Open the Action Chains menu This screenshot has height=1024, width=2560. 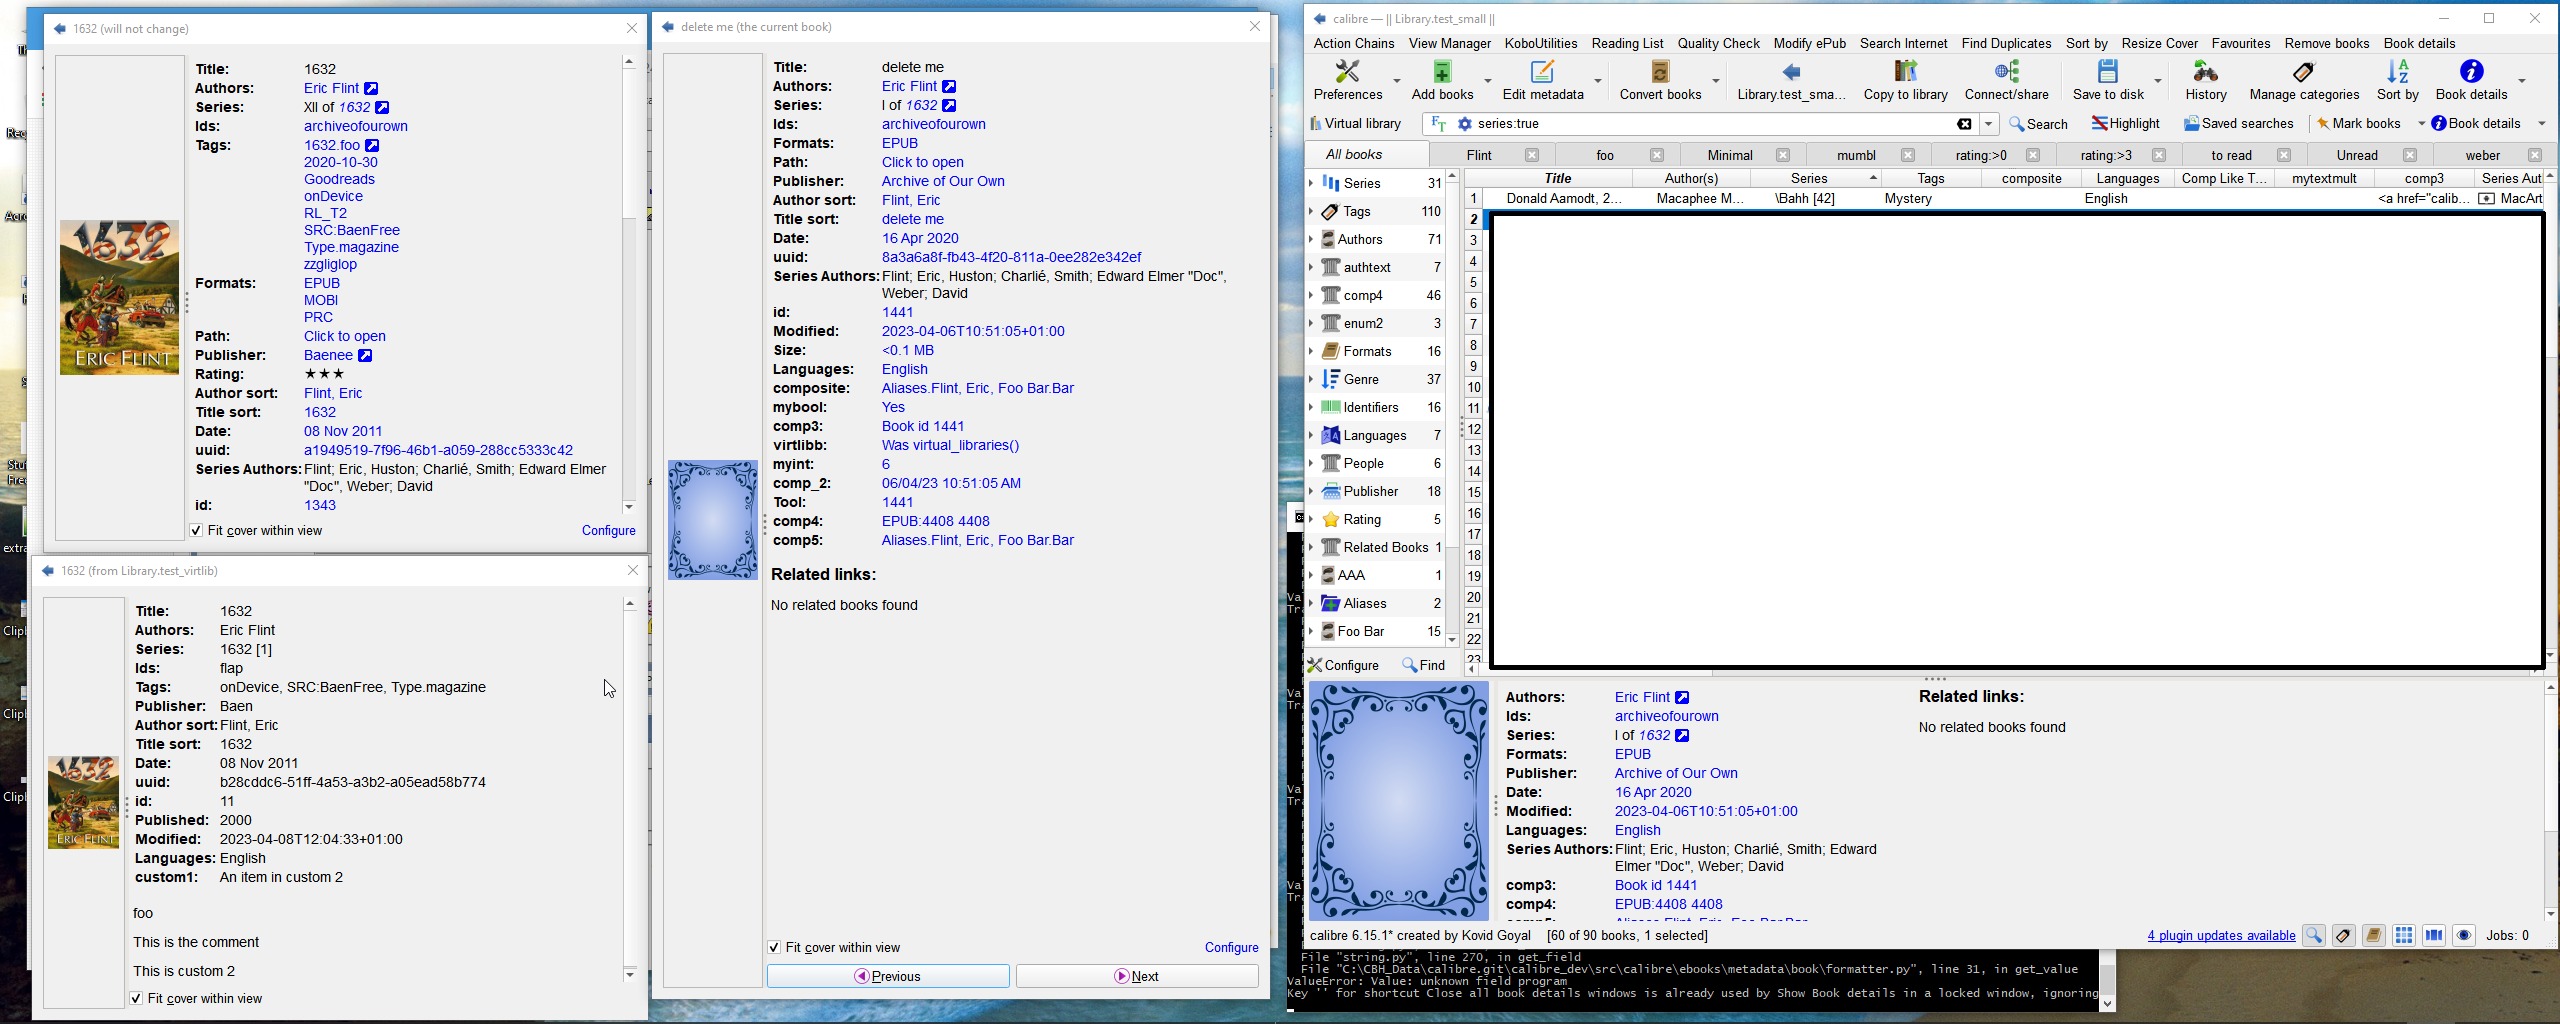click(1353, 44)
